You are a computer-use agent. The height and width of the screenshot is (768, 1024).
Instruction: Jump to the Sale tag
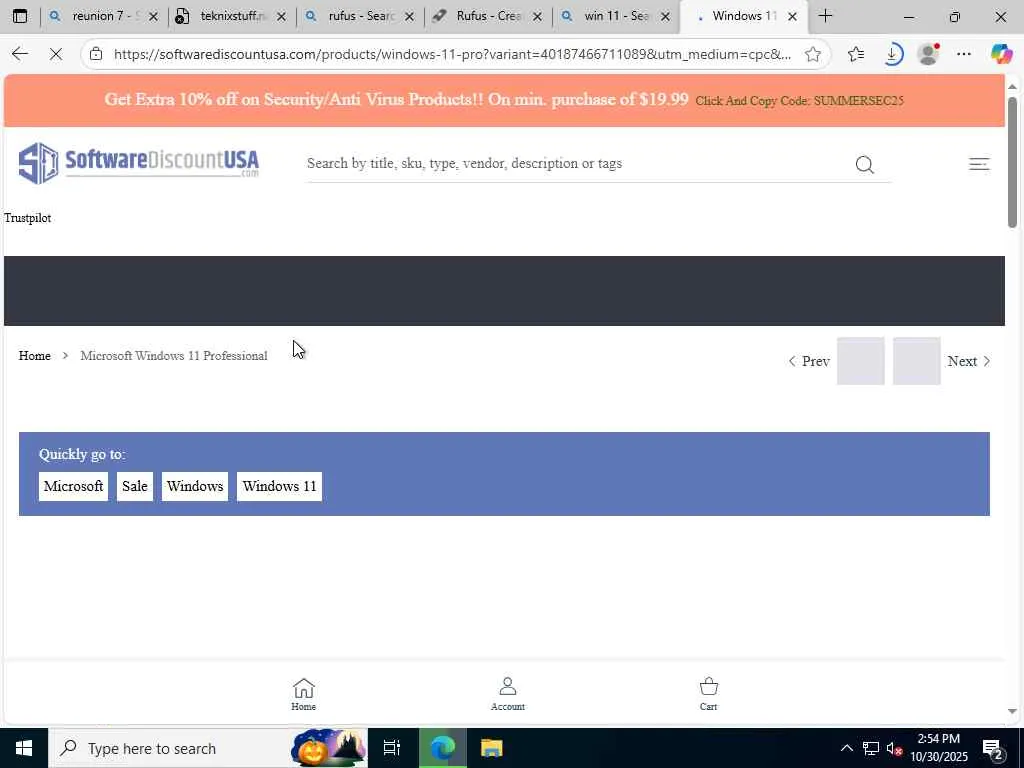(x=135, y=487)
